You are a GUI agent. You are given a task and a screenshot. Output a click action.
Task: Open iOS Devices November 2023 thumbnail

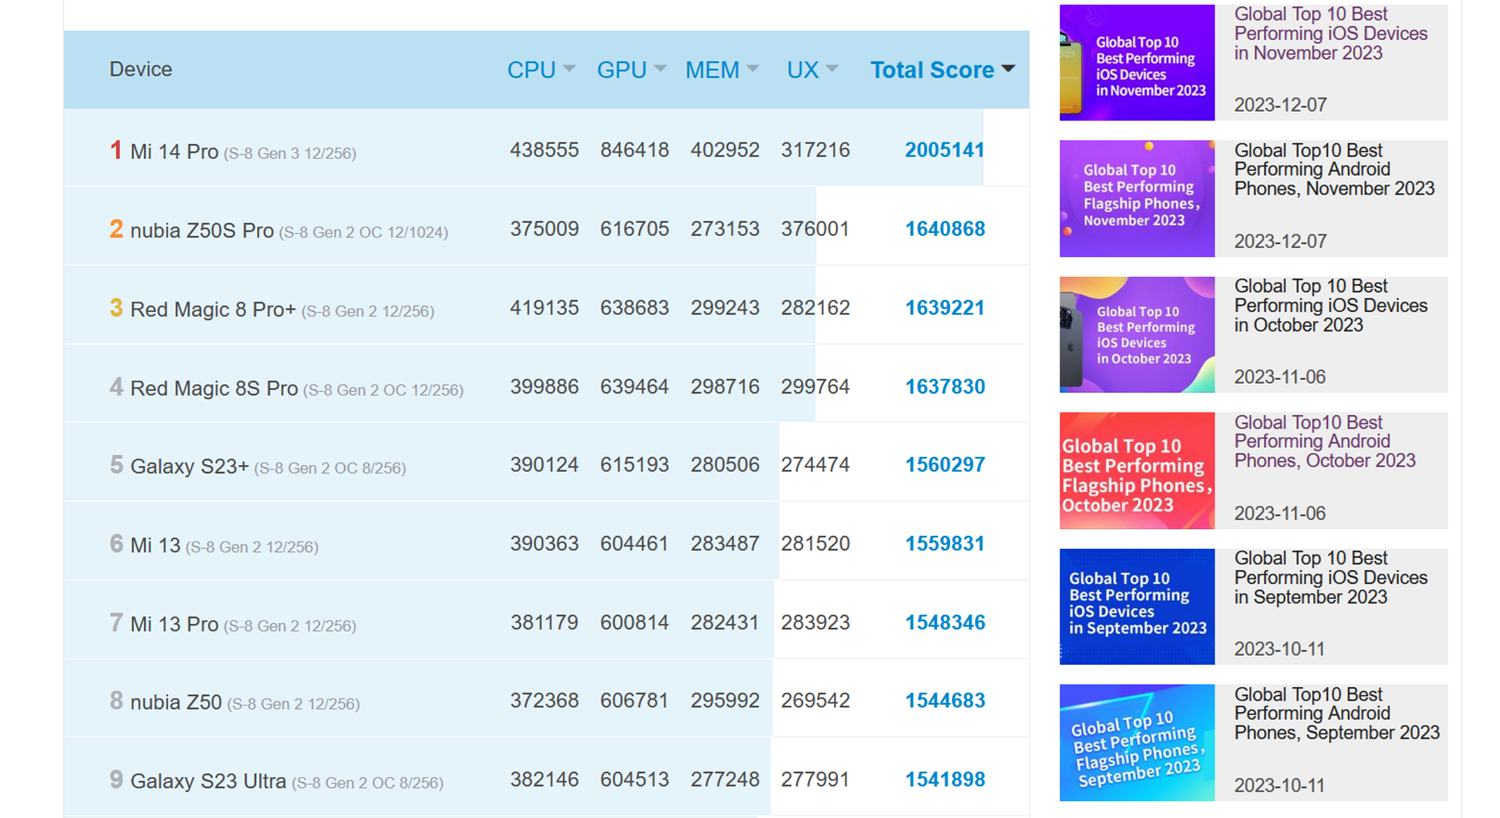pyautogui.click(x=1137, y=62)
